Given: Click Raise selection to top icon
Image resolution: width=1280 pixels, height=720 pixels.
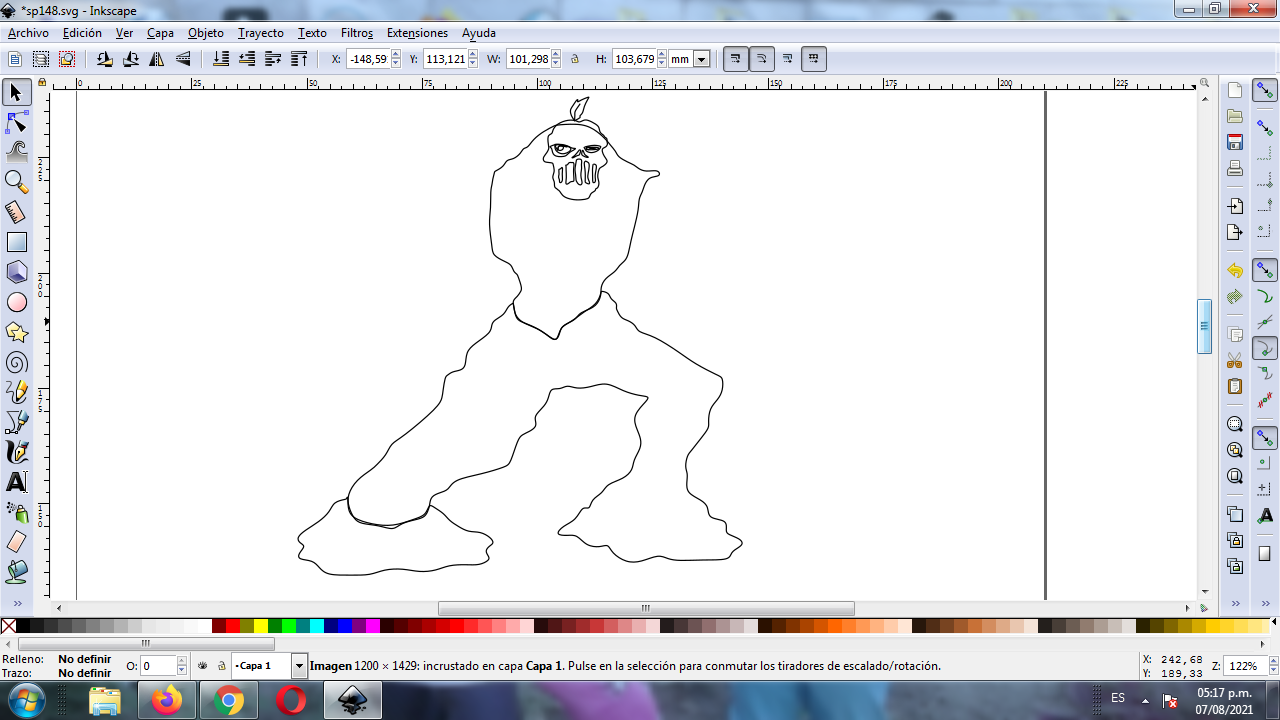Looking at the screenshot, I should [x=299, y=59].
